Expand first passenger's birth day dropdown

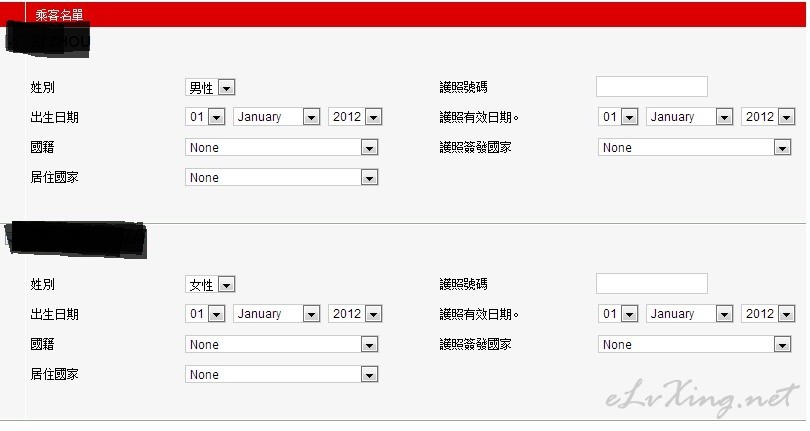point(205,117)
